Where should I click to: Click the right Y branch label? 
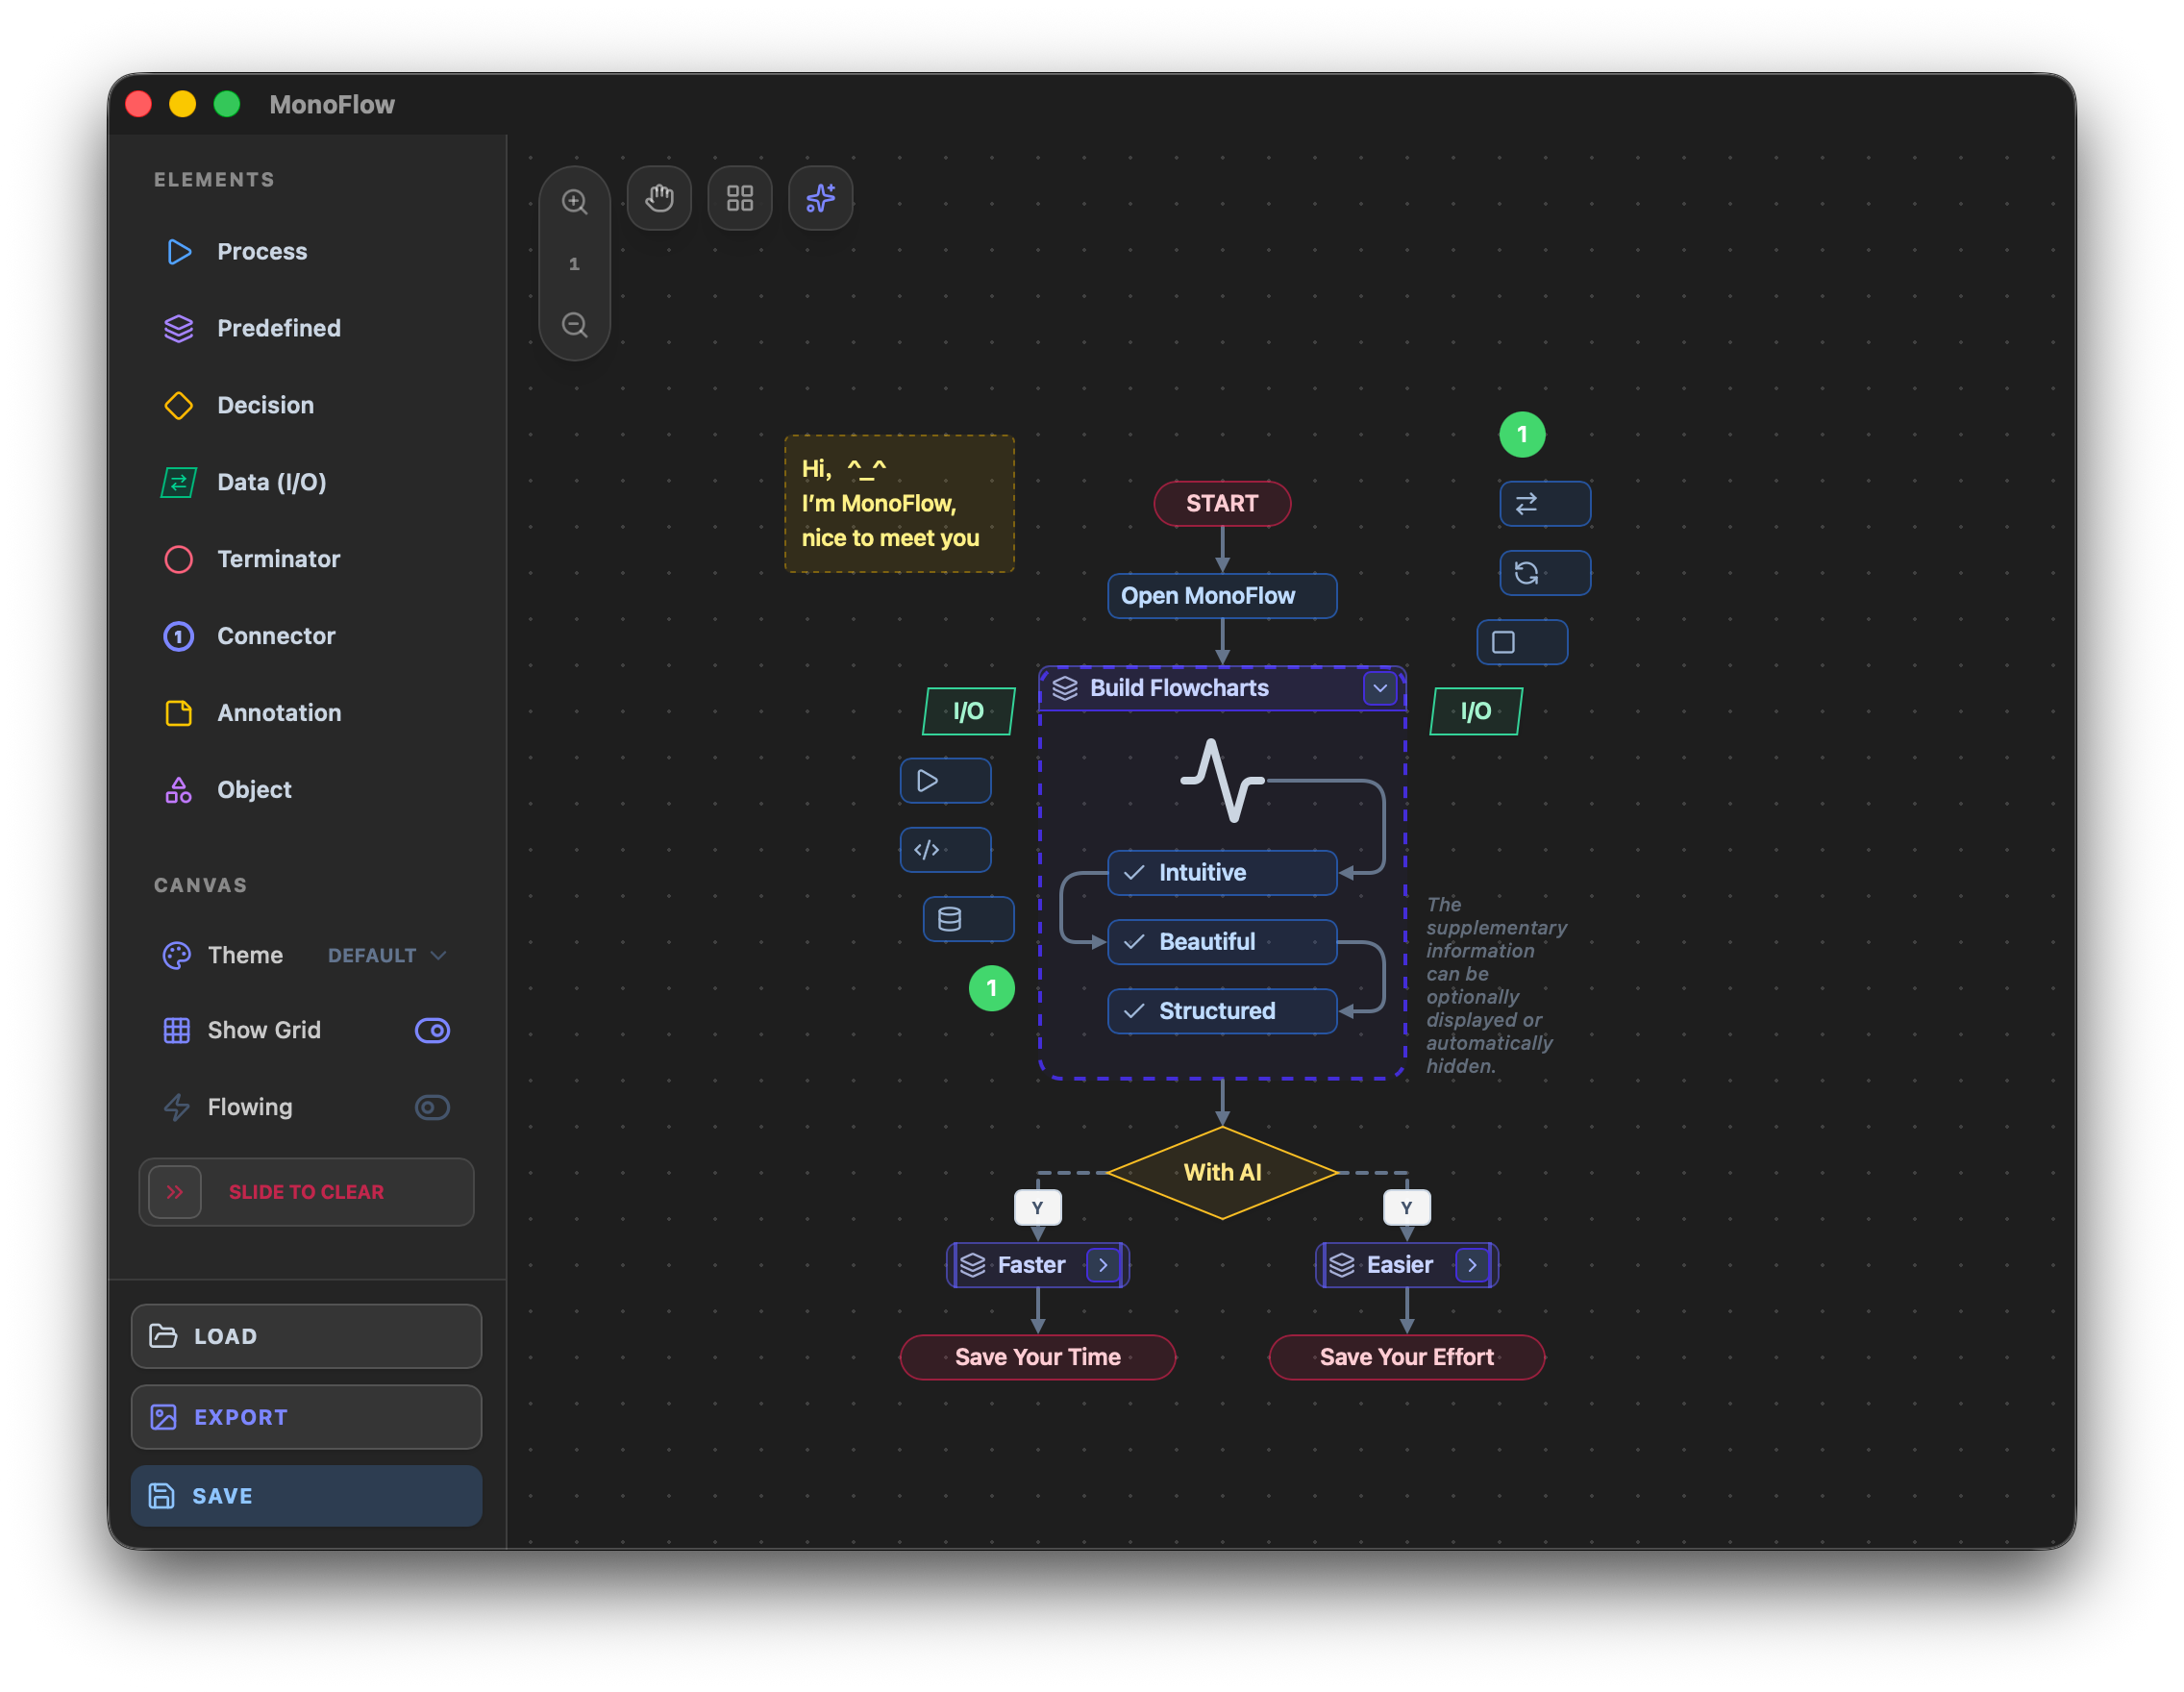(1407, 1208)
